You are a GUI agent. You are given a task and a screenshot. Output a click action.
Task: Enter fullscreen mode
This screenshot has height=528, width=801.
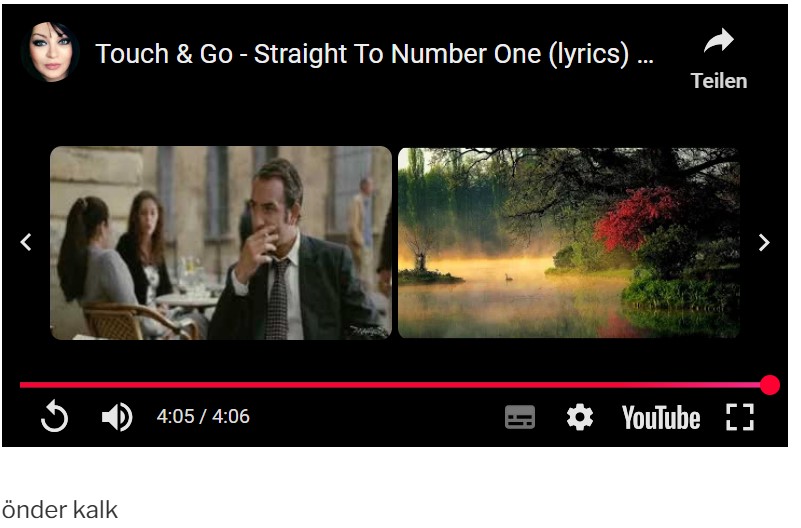(x=740, y=417)
